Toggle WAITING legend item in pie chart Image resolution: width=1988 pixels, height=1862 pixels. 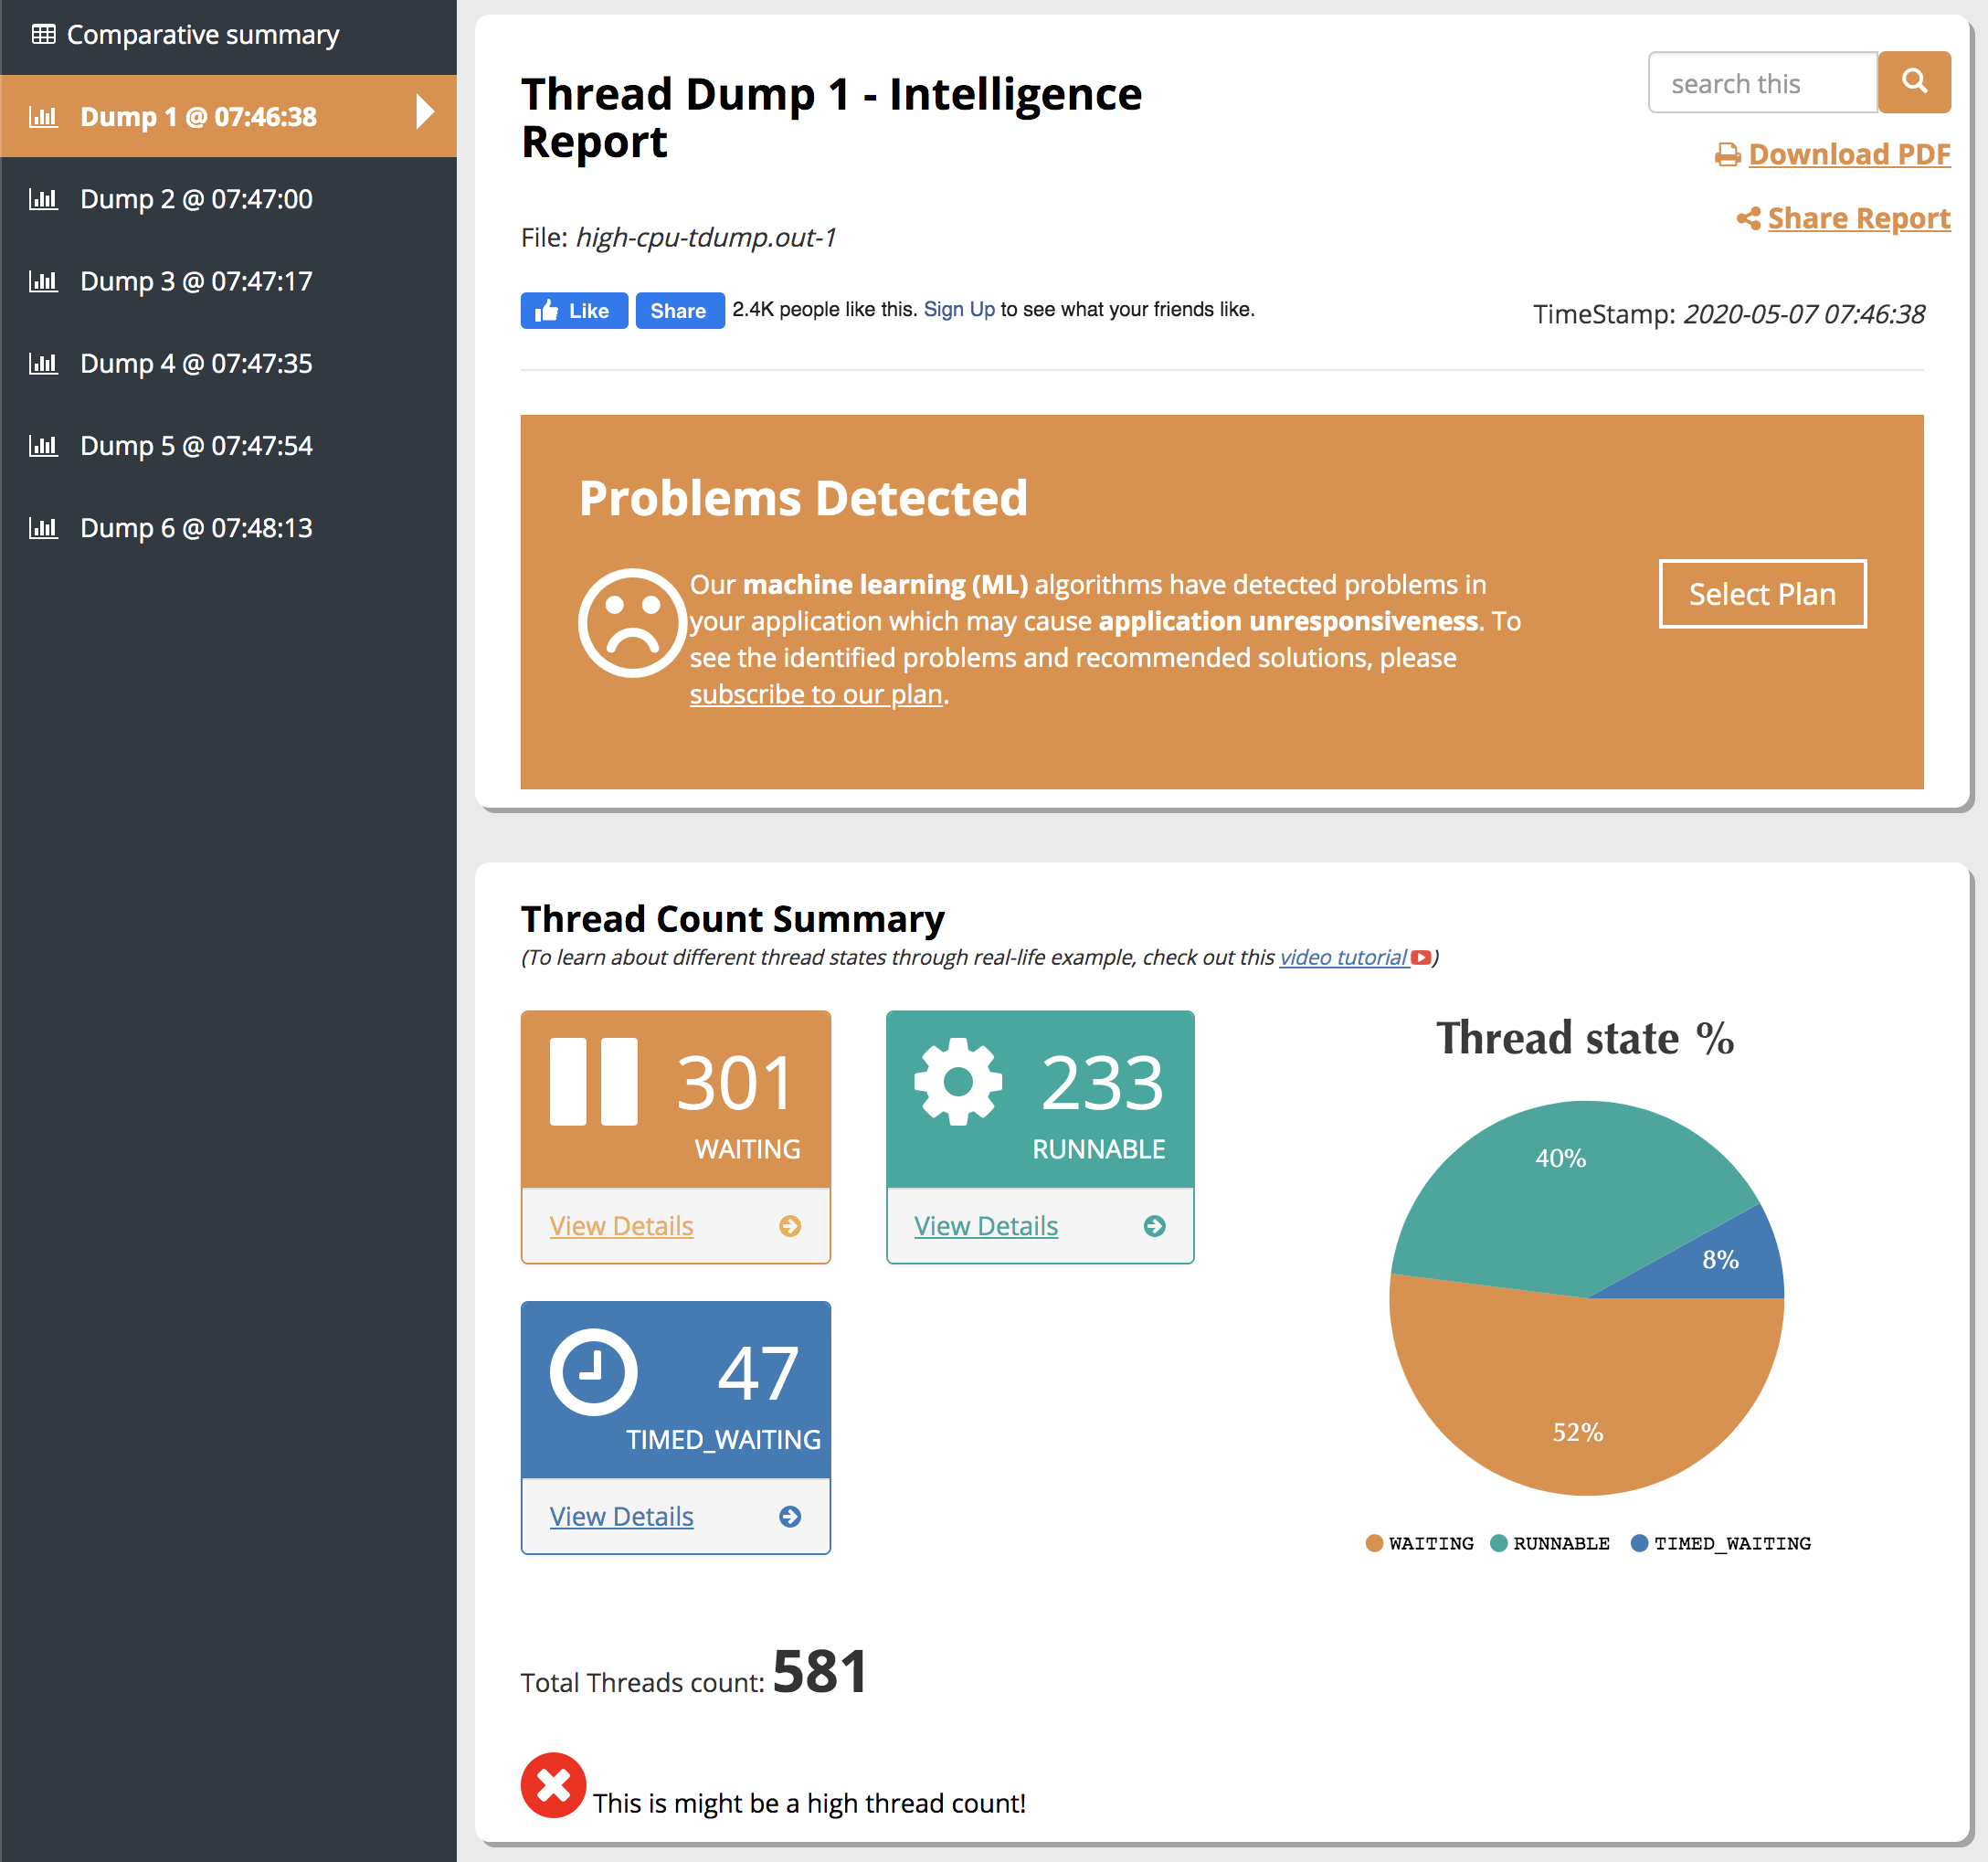pyautogui.click(x=1419, y=1543)
